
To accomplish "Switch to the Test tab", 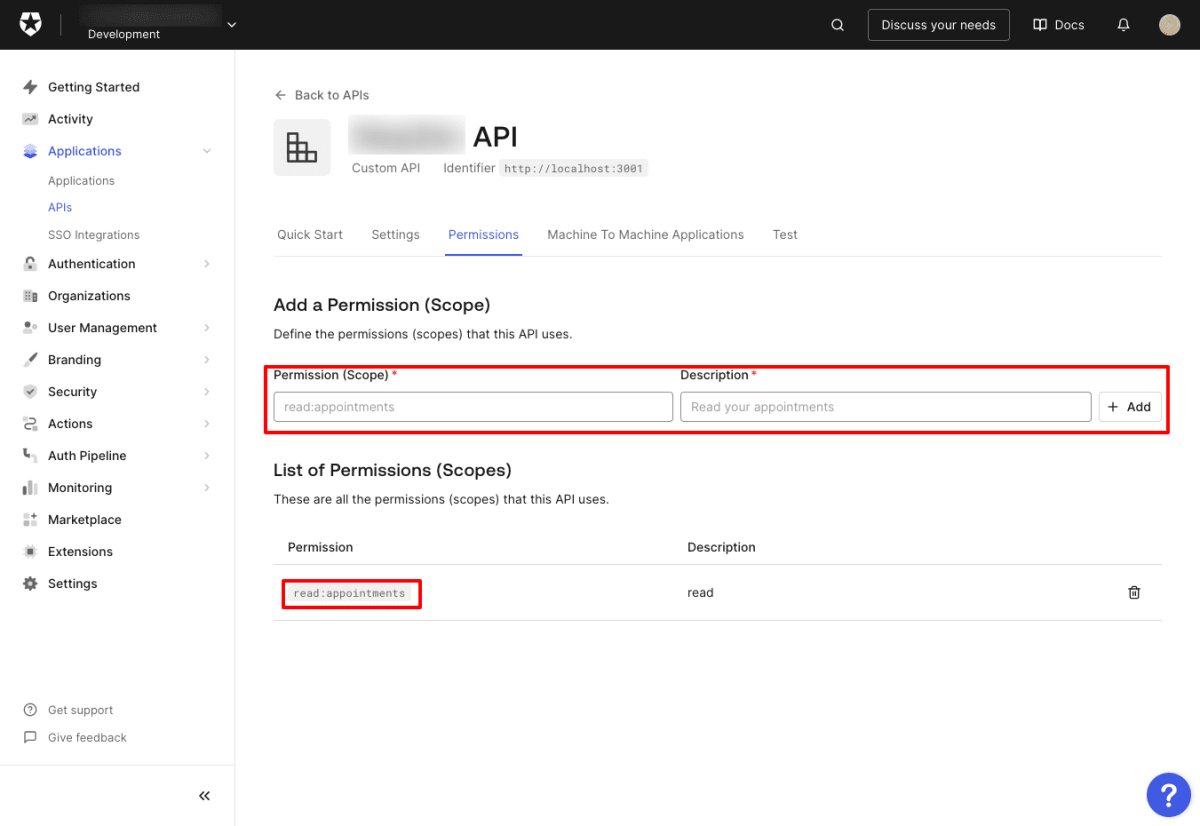I will [x=785, y=235].
